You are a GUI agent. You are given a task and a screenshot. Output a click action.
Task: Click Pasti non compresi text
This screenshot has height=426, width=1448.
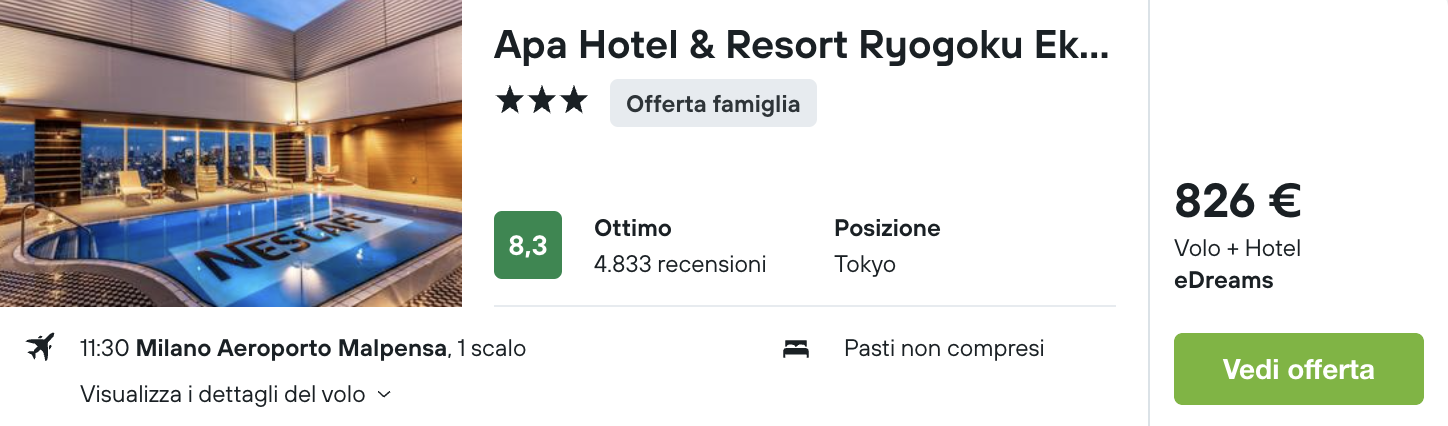click(944, 348)
